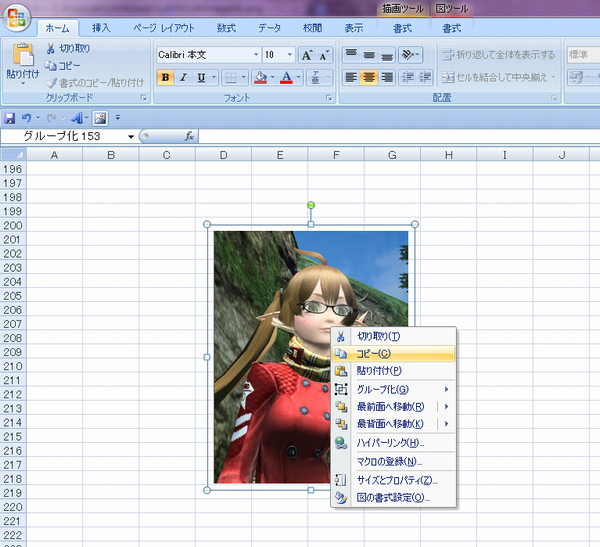The width and height of the screenshot is (600, 547).
Task: Click wrap text button 折り返して全体を表示する
Action: click(498, 55)
